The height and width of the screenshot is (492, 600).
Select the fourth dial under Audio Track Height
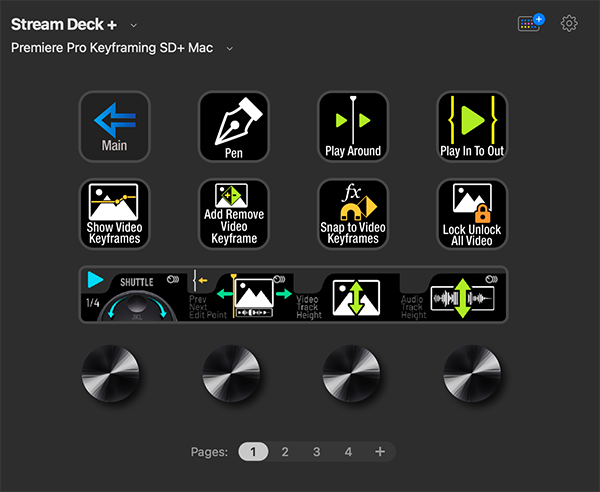tap(472, 373)
